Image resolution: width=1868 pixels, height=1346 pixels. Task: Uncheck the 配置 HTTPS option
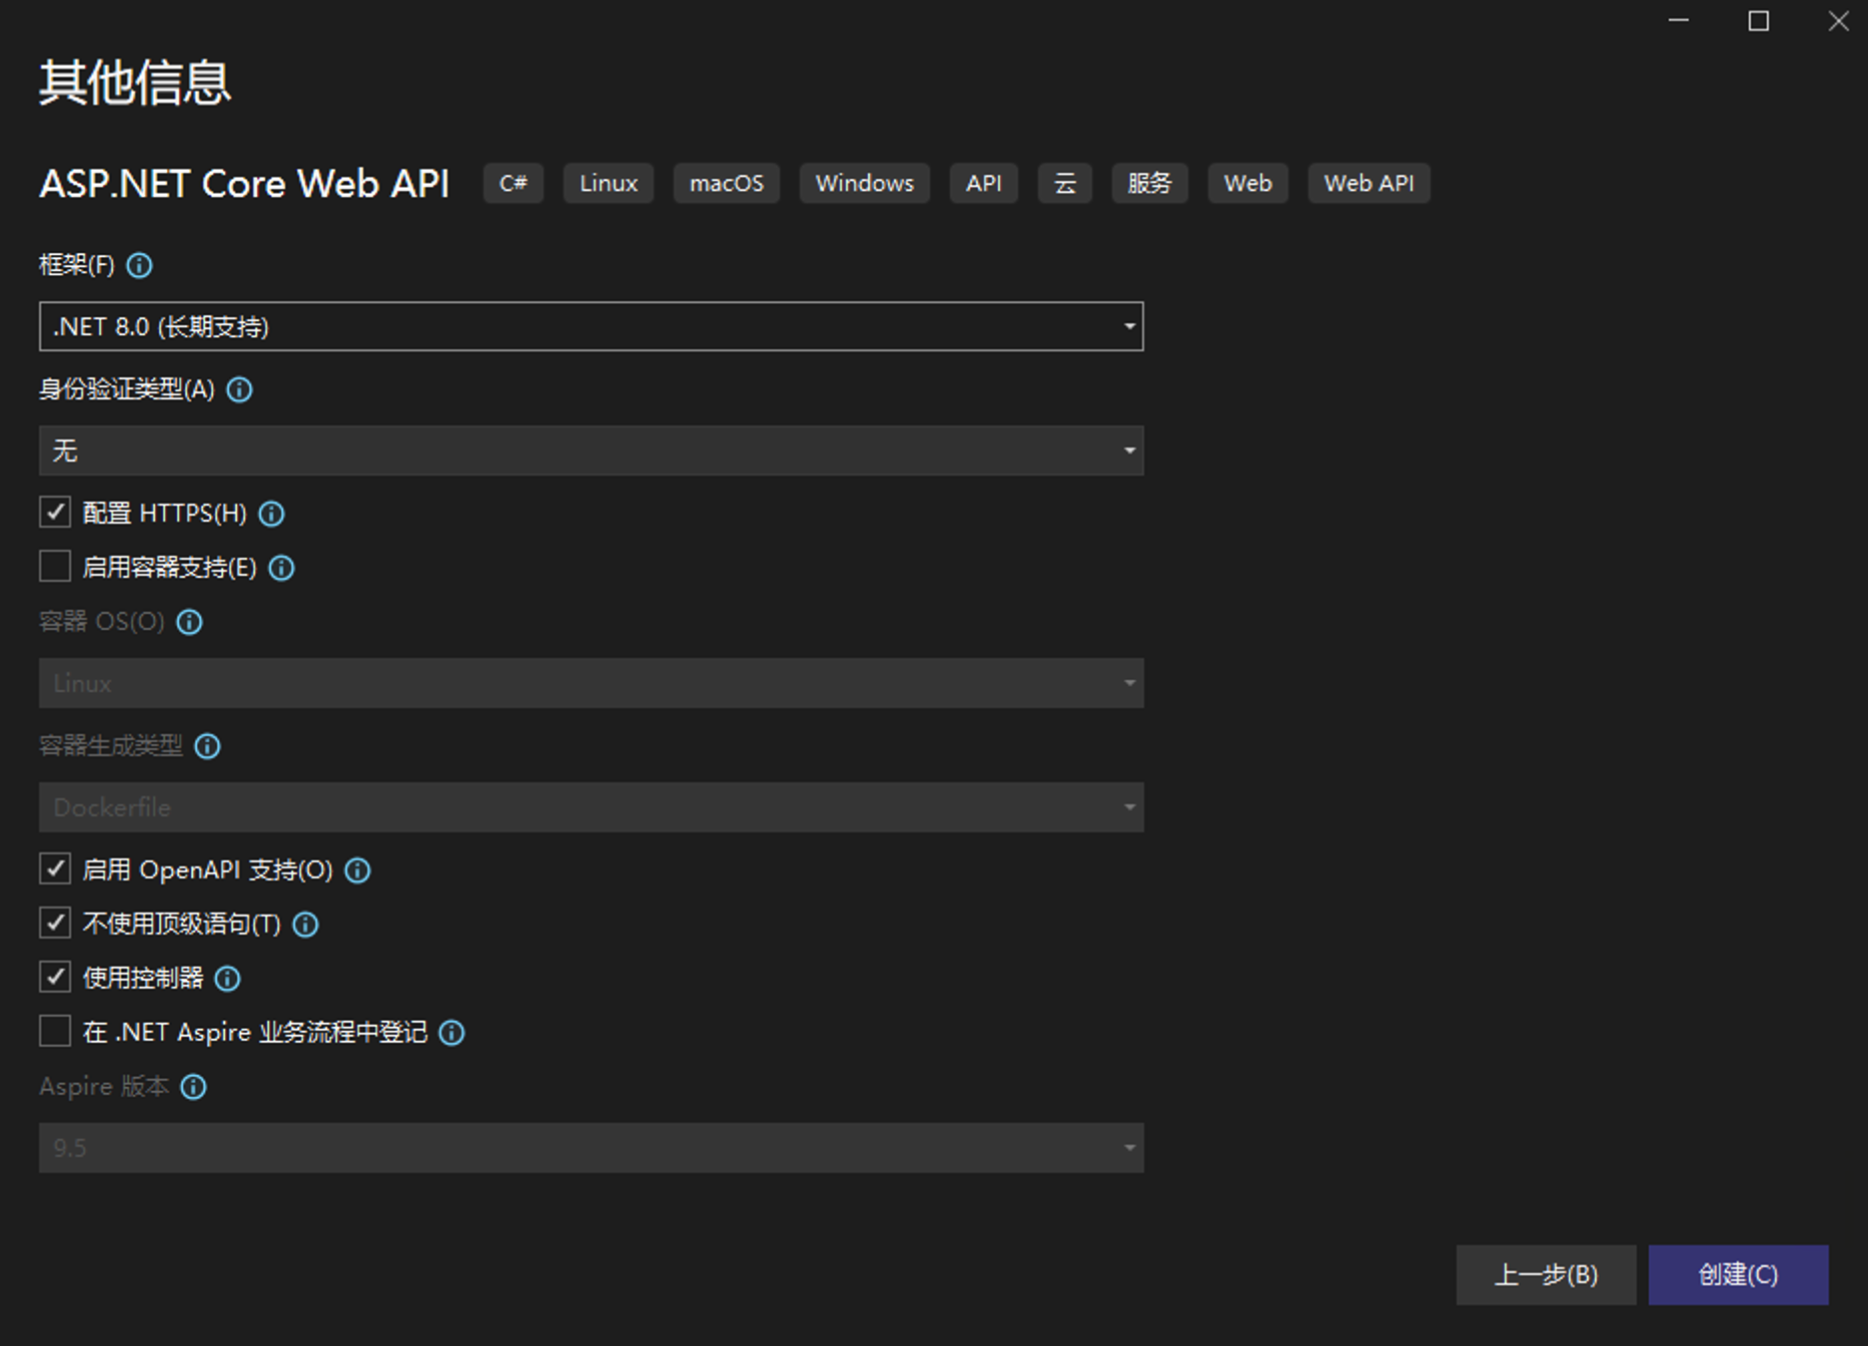[55, 512]
